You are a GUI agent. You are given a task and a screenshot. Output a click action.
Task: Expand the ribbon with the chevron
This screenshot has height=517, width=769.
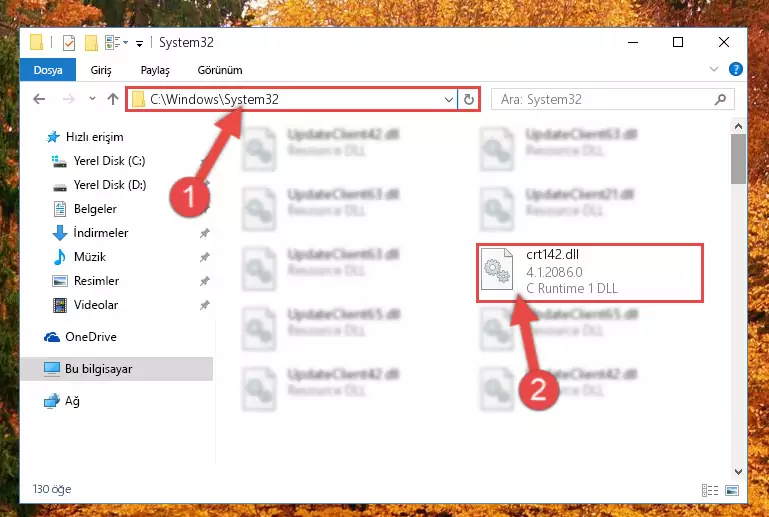coord(714,69)
